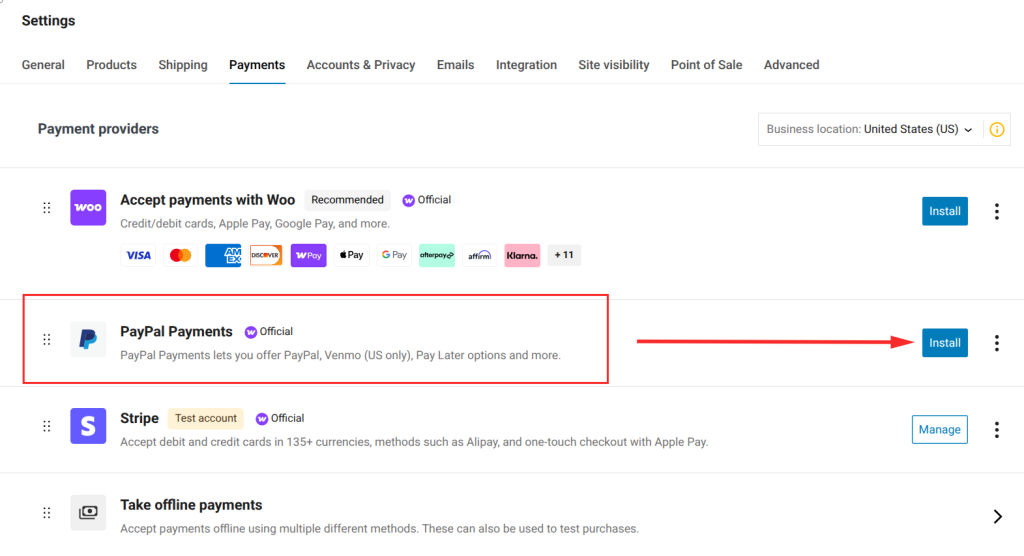Screen dimensions: 1024x556
Task: Go to Point of Sale tab
Action: pos(707,65)
